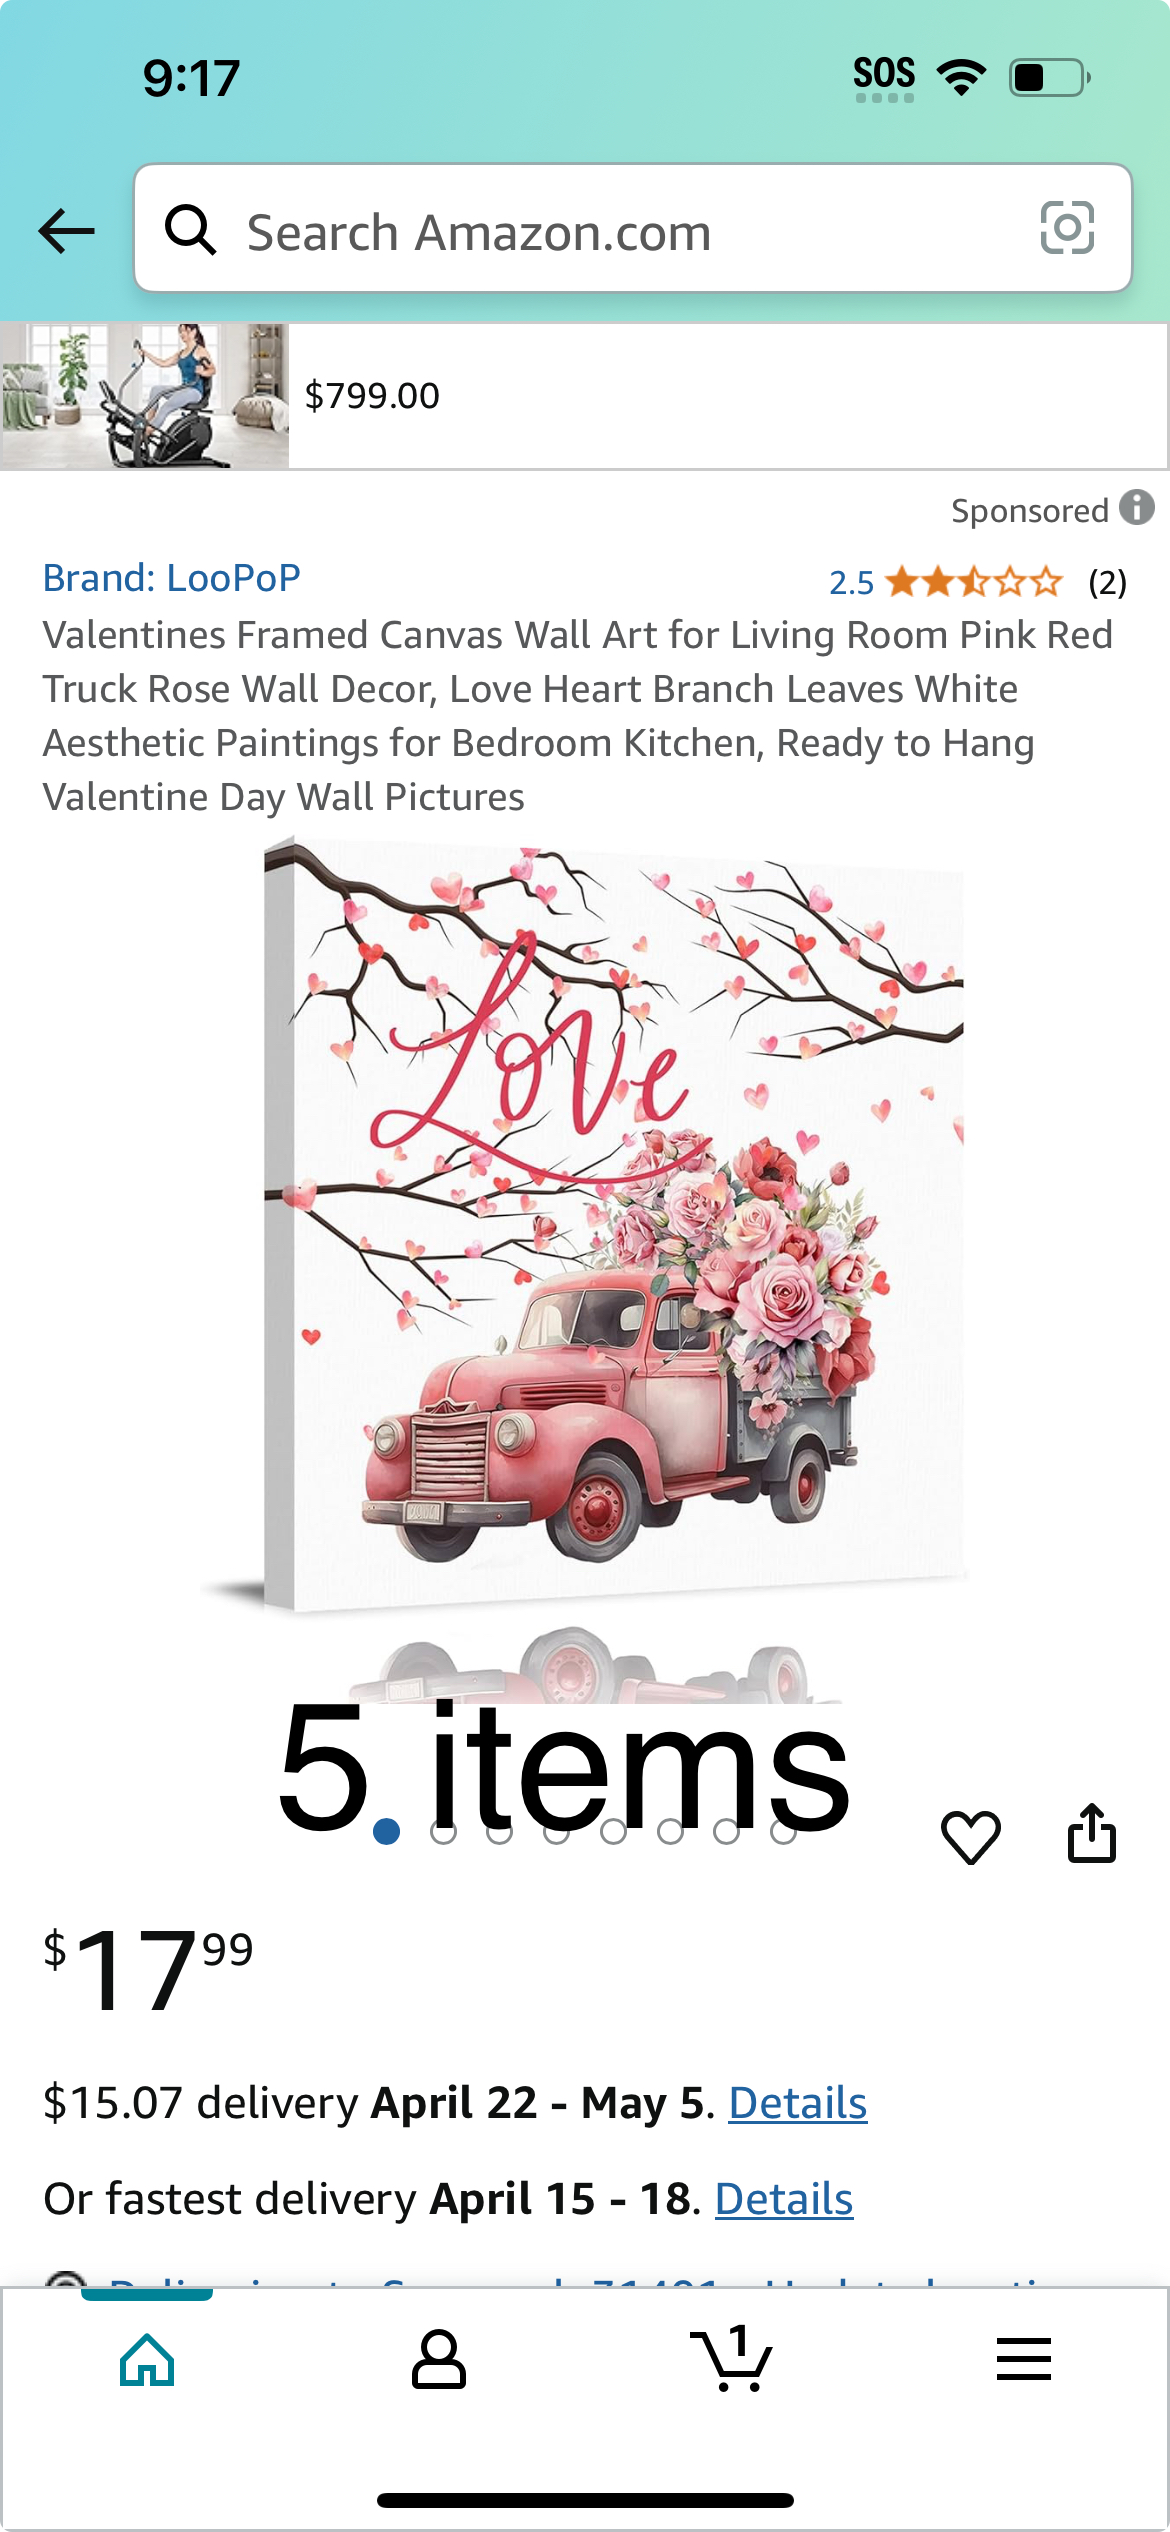
Task: Open camera lens search icon
Action: 1067,228
